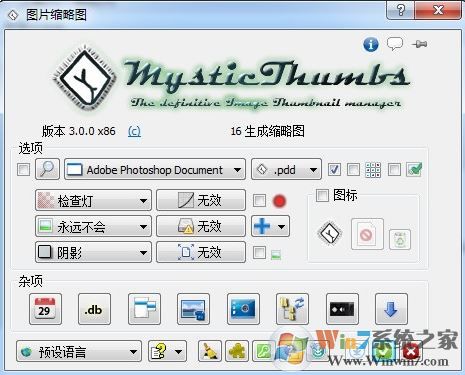Click the blue down arrow button

click(x=391, y=309)
